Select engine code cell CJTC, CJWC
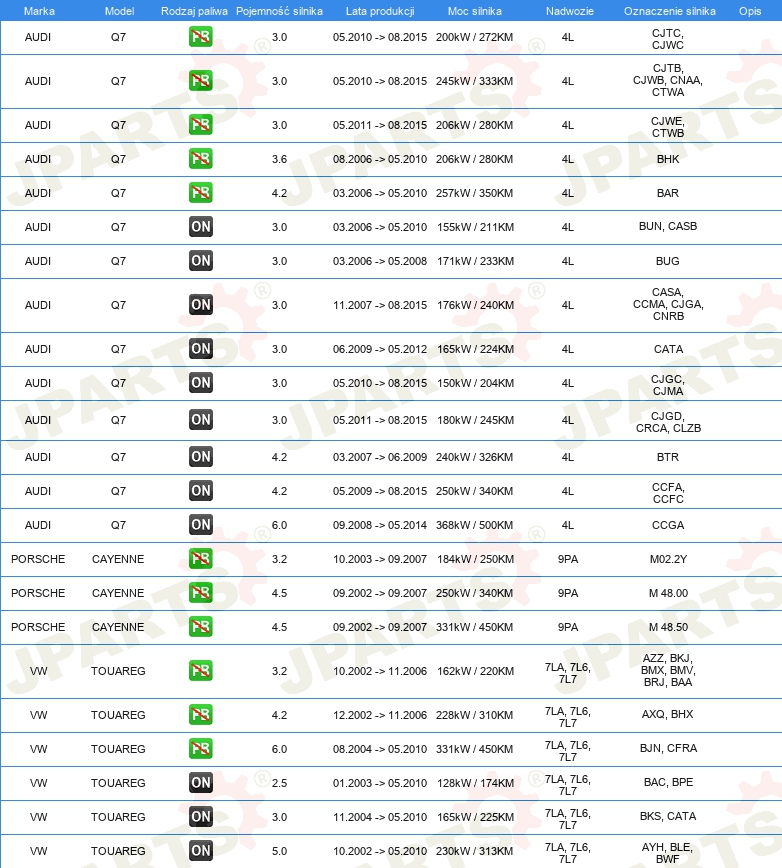The width and height of the screenshot is (782, 868). pyautogui.click(x=667, y=39)
